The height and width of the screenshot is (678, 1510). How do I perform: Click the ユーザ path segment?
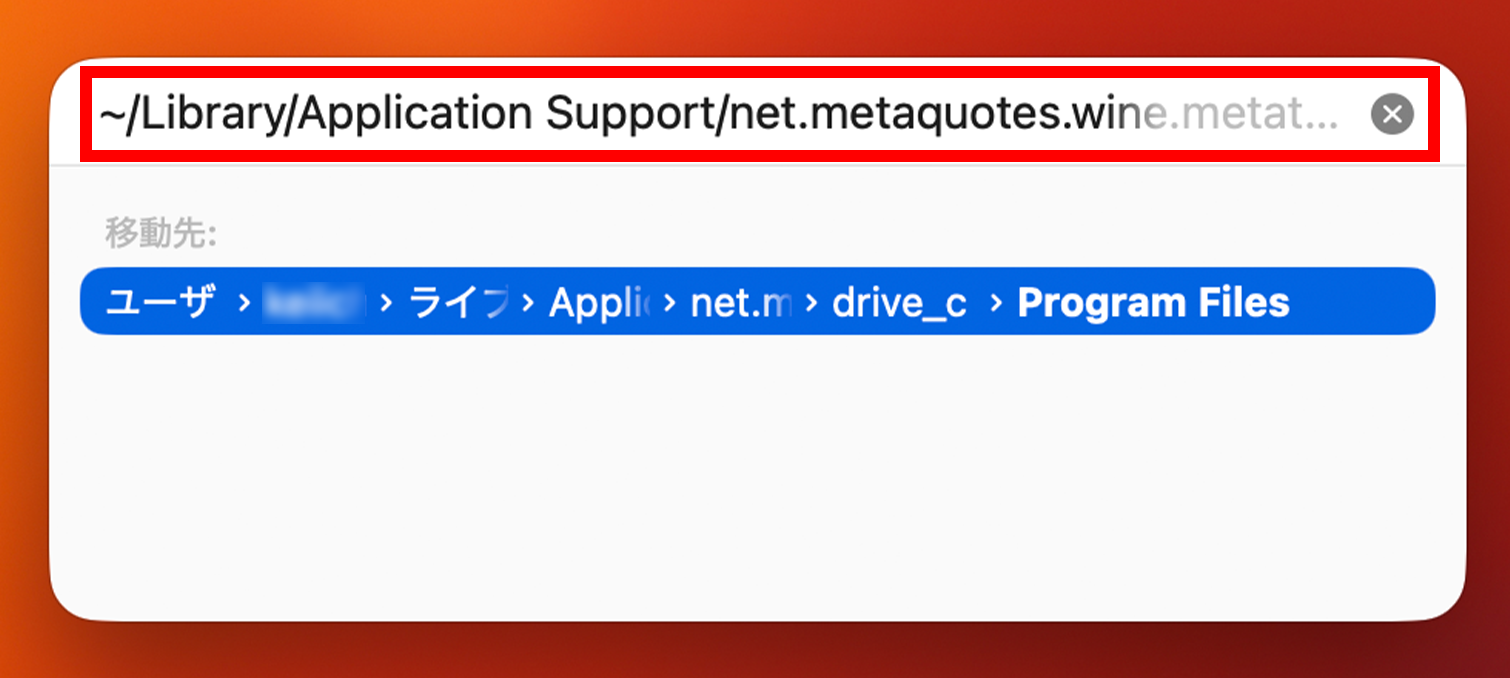(160, 302)
